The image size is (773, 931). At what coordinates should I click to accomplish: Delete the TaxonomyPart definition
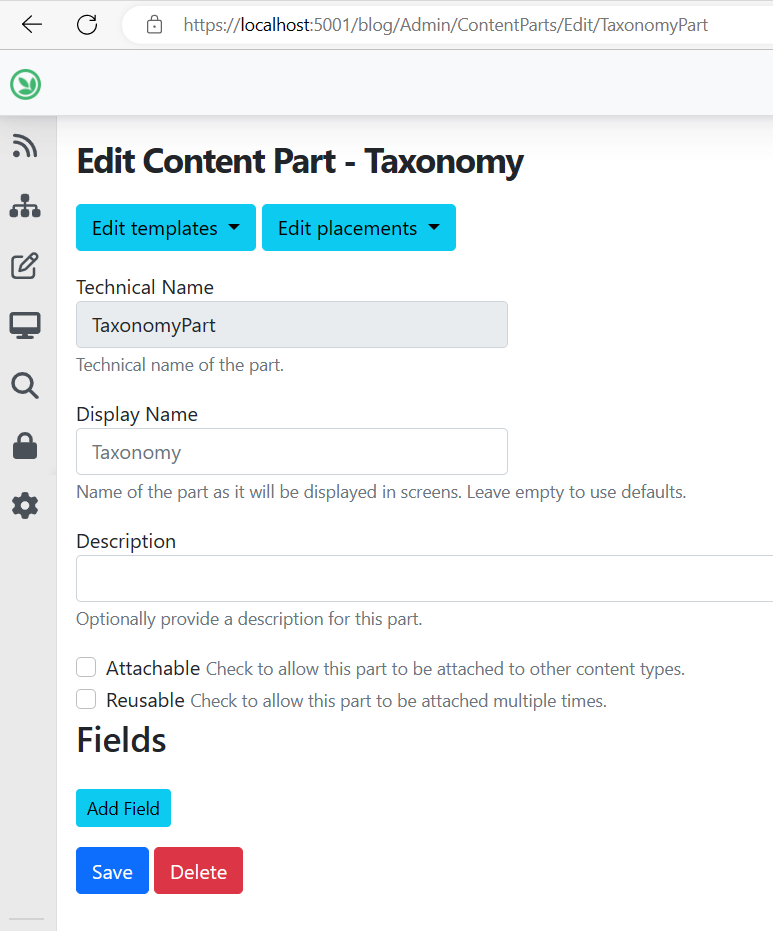[198, 870]
